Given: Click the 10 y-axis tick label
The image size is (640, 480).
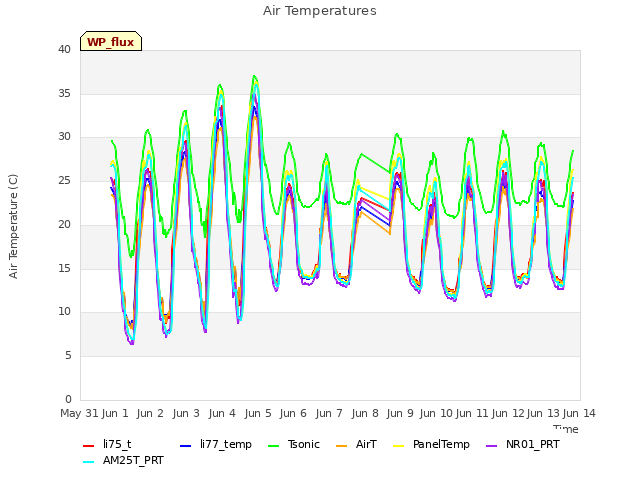Looking at the screenshot, I should (64, 311).
